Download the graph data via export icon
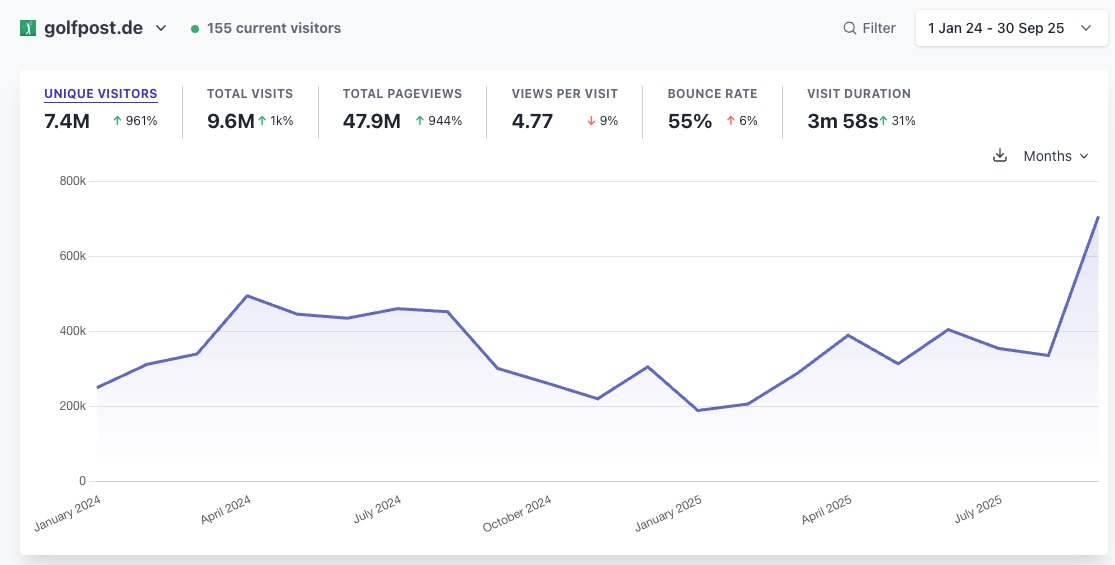The width and height of the screenshot is (1115, 565). click(x=999, y=156)
